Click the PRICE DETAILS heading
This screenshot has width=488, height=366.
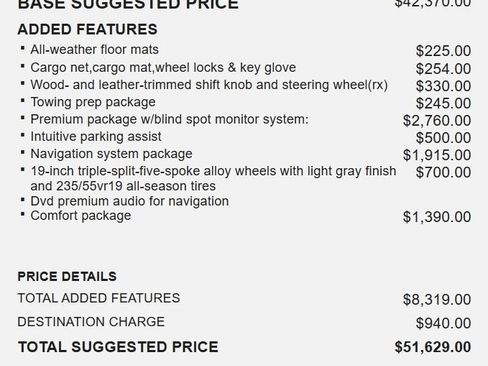pyautogui.click(x=67, y=277)
